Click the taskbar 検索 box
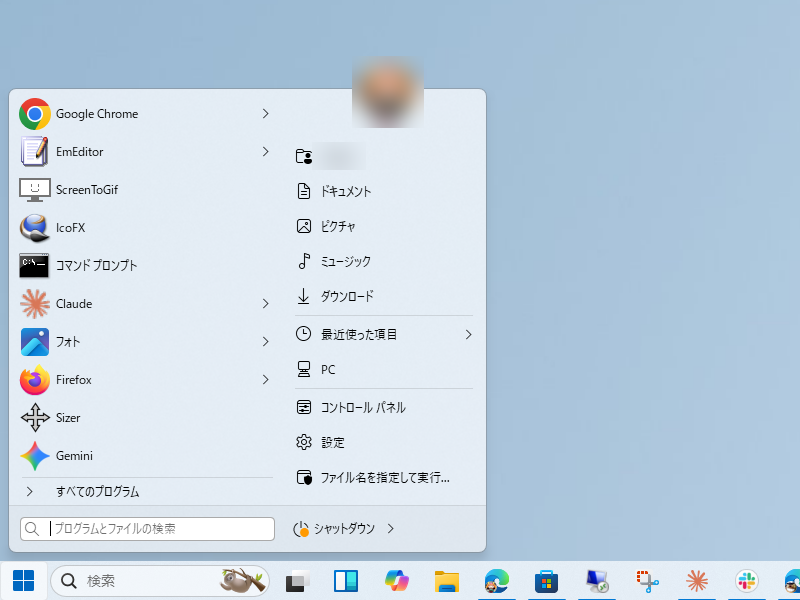800x600 pixels. (160, 581)
